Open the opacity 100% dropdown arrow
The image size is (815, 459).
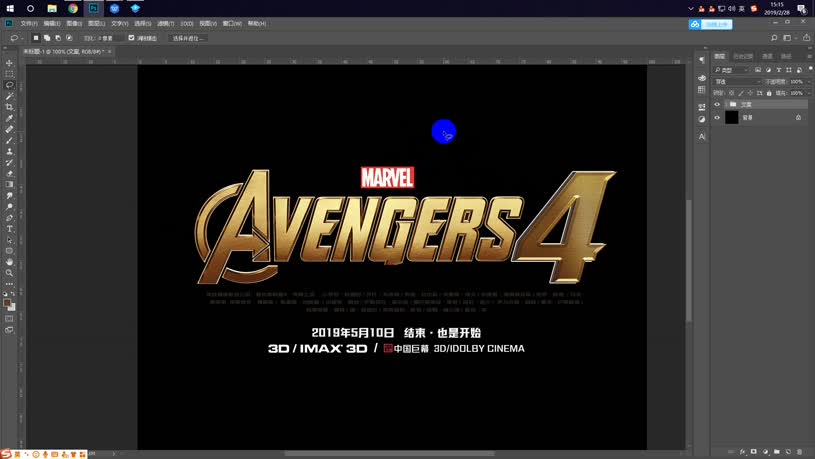[x=808, y=82]
